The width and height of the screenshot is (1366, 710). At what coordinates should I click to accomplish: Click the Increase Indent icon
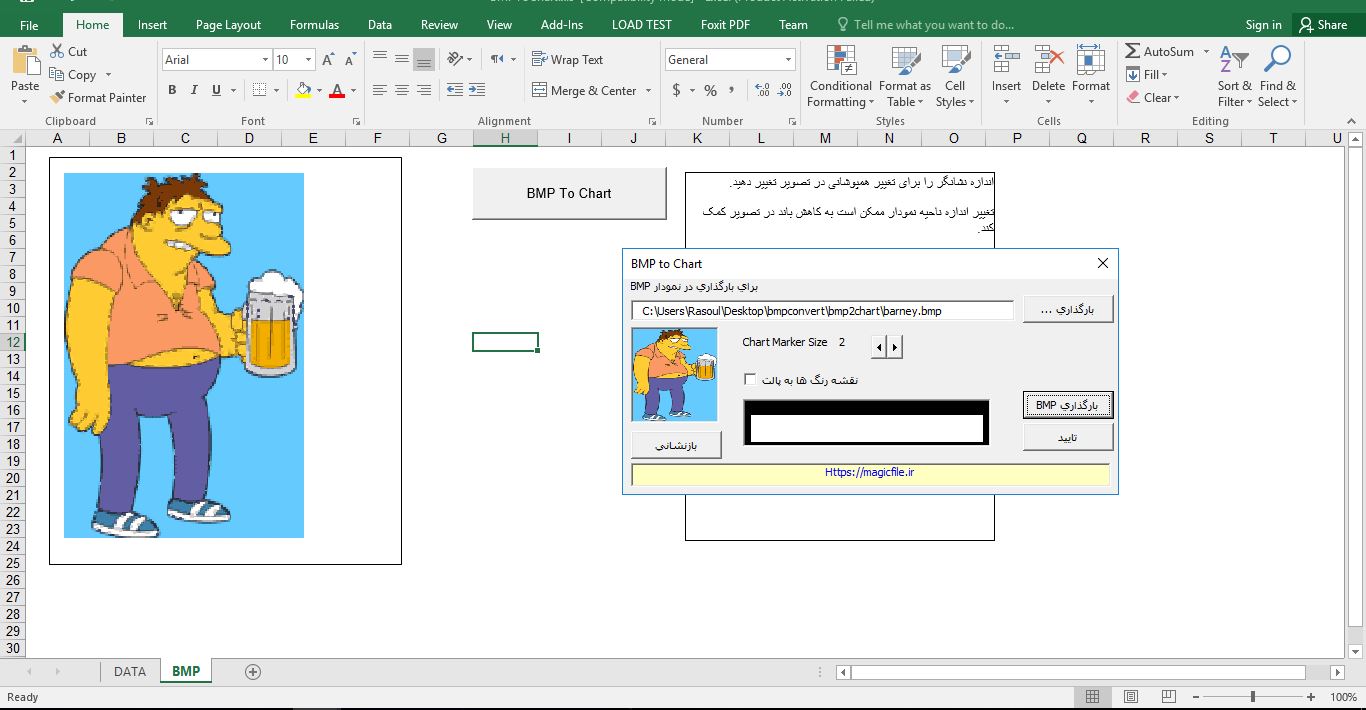point(477,90)
